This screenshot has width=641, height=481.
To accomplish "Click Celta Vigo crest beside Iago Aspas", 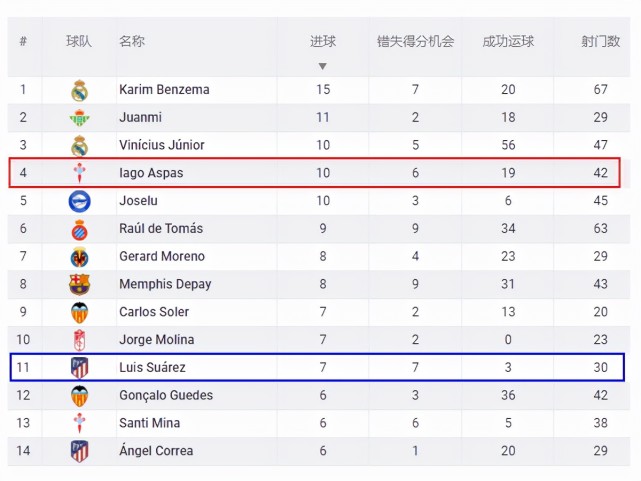I will pos(80,173).
